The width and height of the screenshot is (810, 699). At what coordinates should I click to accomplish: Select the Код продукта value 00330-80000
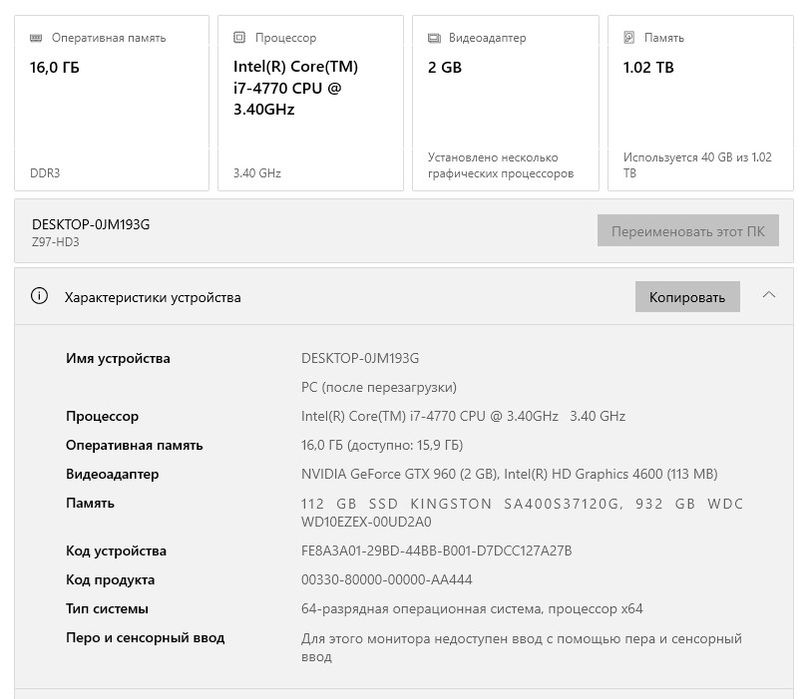(386, 580)
